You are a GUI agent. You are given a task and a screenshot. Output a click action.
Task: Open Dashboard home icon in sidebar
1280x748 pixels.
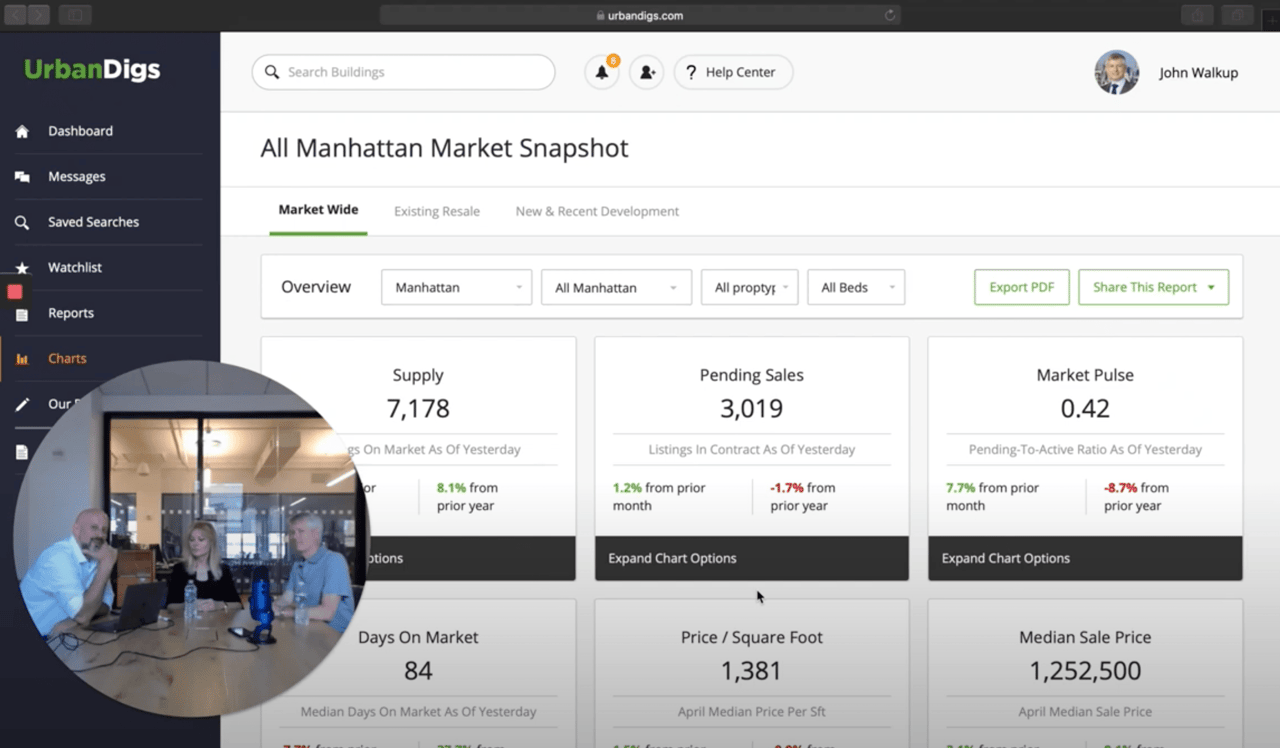tap(22, 131)
